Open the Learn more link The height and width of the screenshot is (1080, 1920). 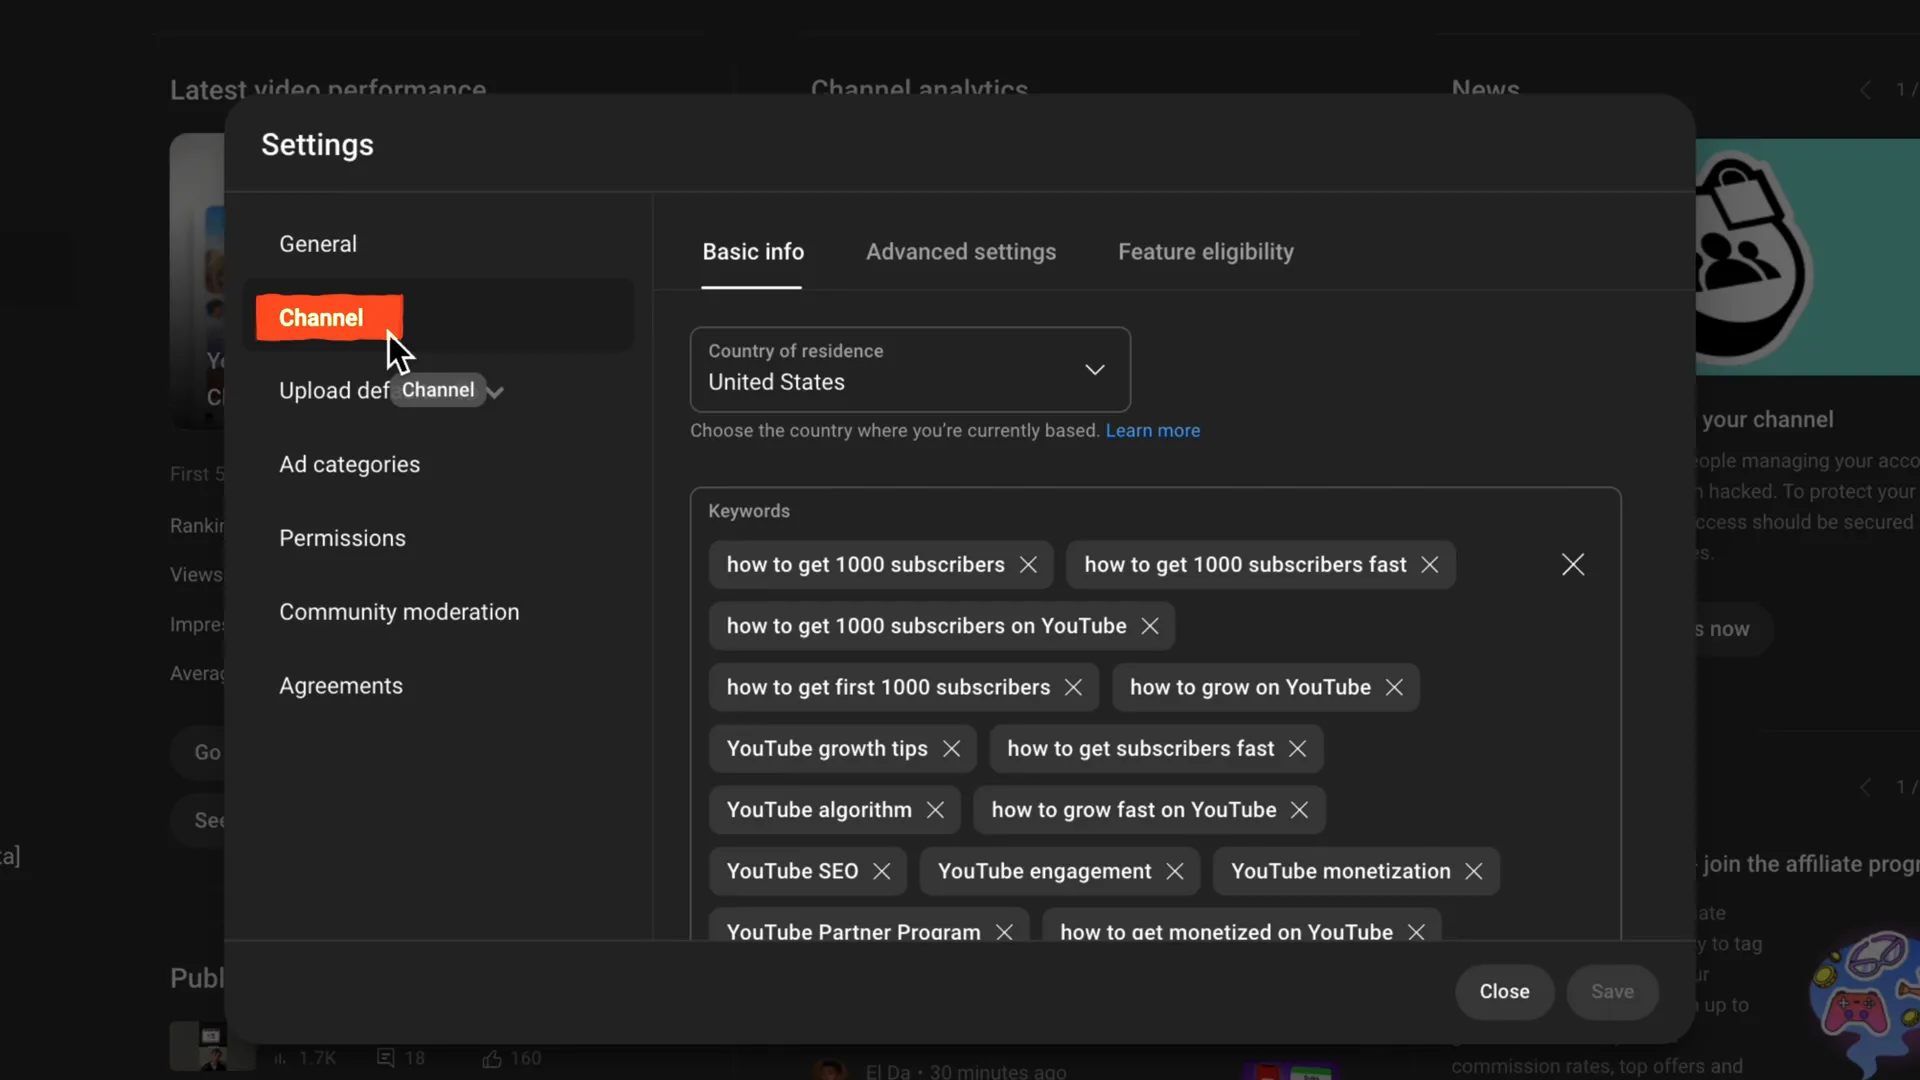[1153, 430]
